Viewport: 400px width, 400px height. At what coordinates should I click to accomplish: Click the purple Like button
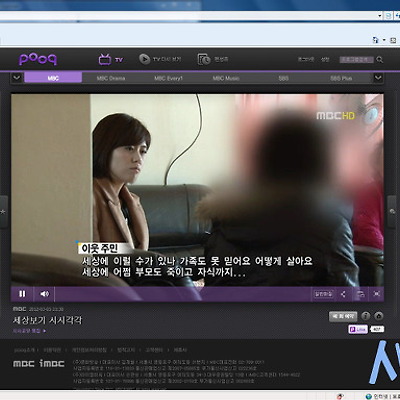tap(358, 329)
